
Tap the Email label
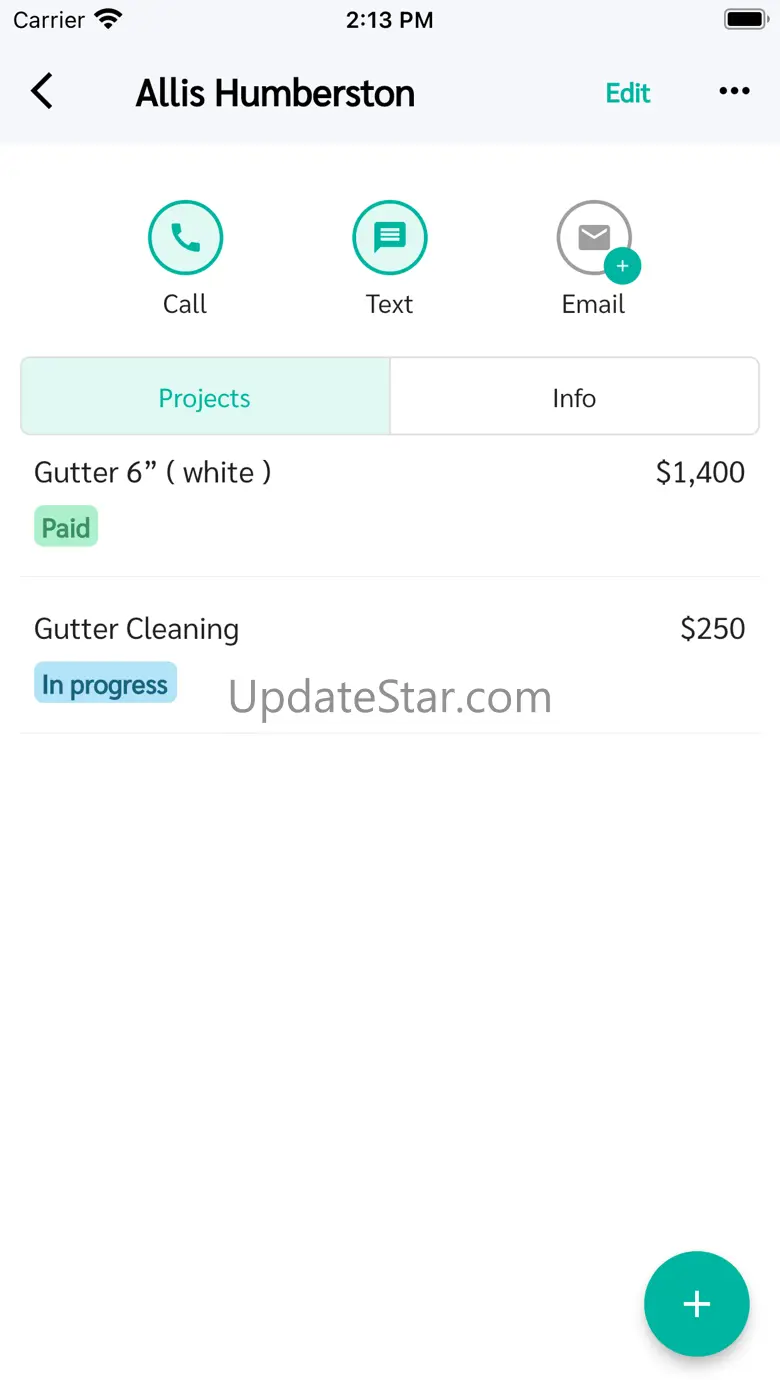tap(593, 304)
